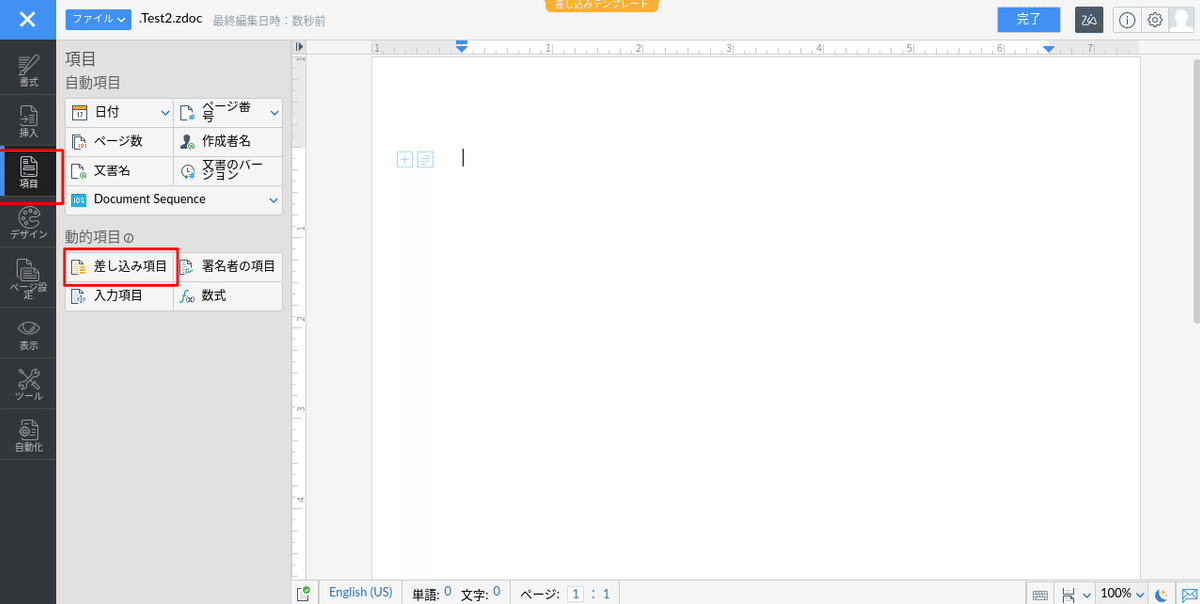Toggle night mode moon icon
The image size is (1200, 604).
point(1162,595)
